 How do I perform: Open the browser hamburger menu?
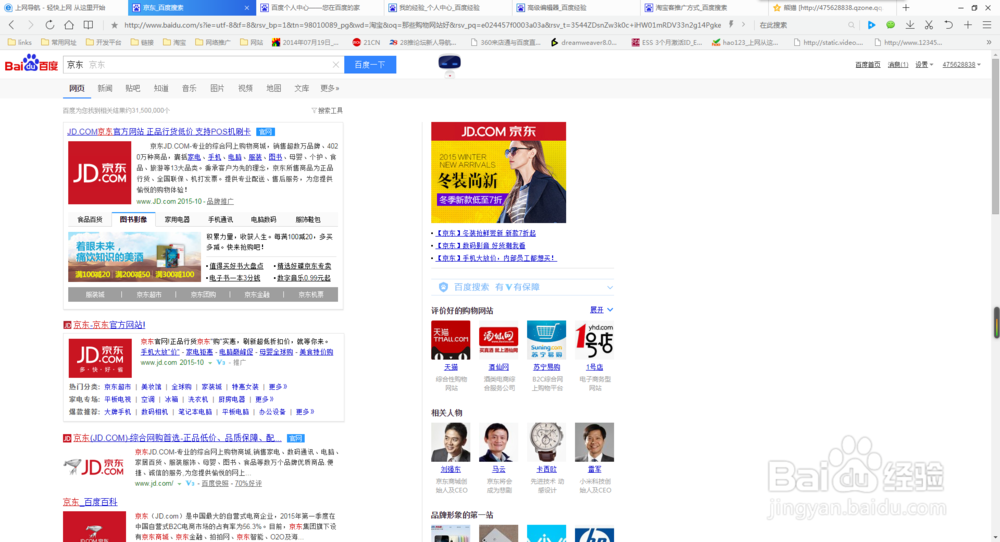987,25
